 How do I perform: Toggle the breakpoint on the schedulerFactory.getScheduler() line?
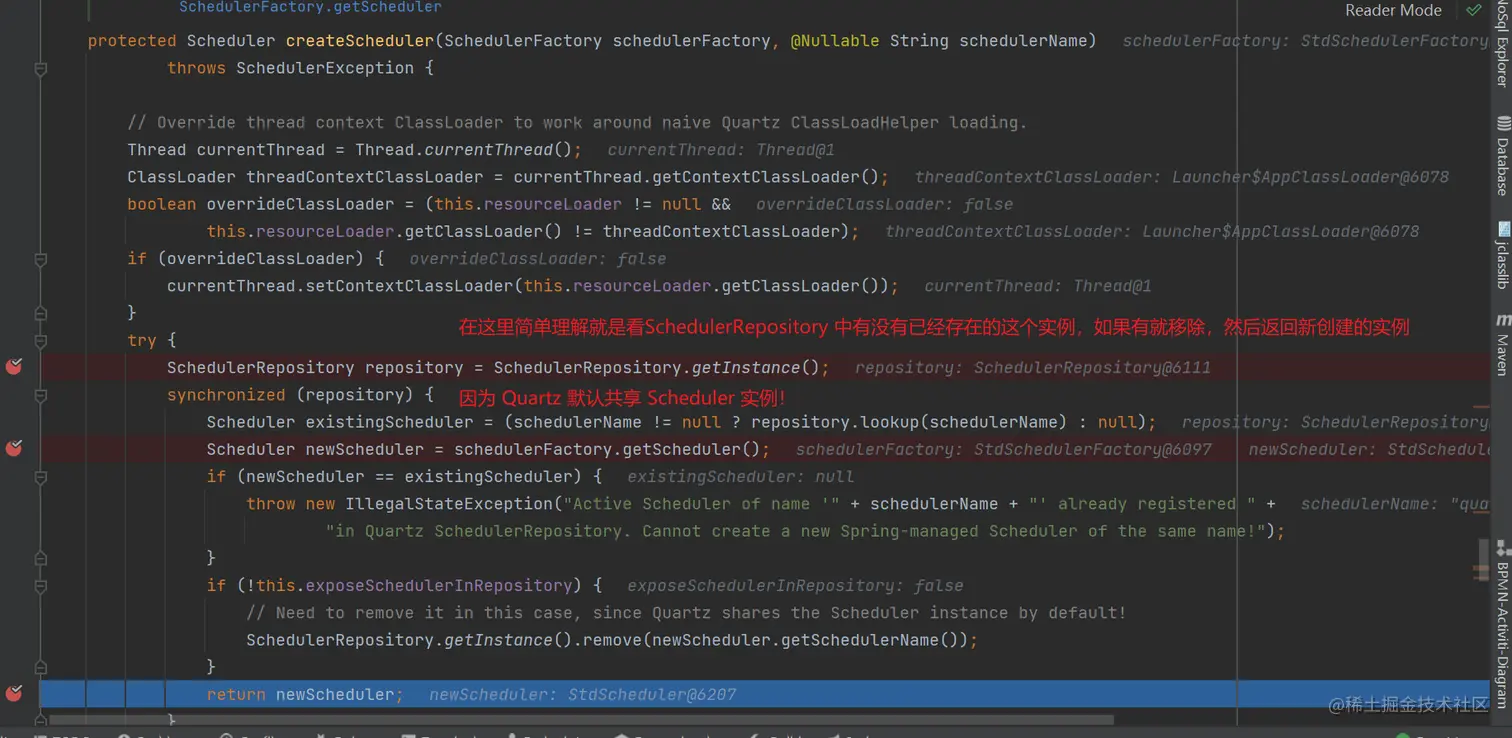(x=14, y=448)
